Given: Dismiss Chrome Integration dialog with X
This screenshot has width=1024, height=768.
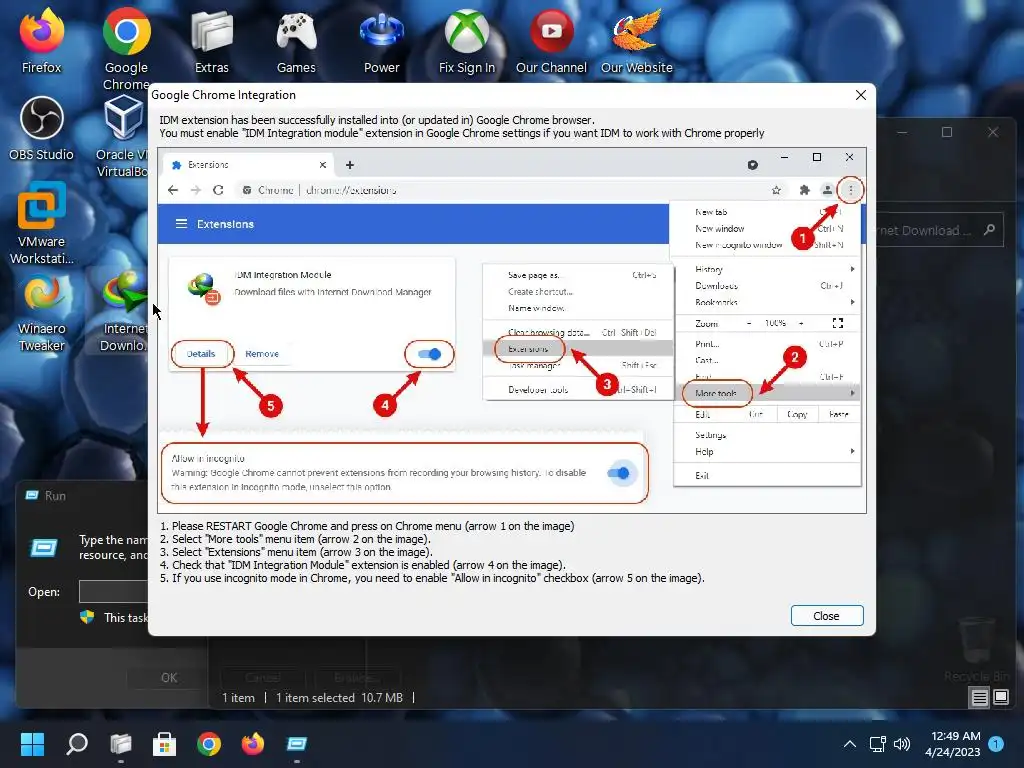Looking at the screenshot, I should coord(861,95).
